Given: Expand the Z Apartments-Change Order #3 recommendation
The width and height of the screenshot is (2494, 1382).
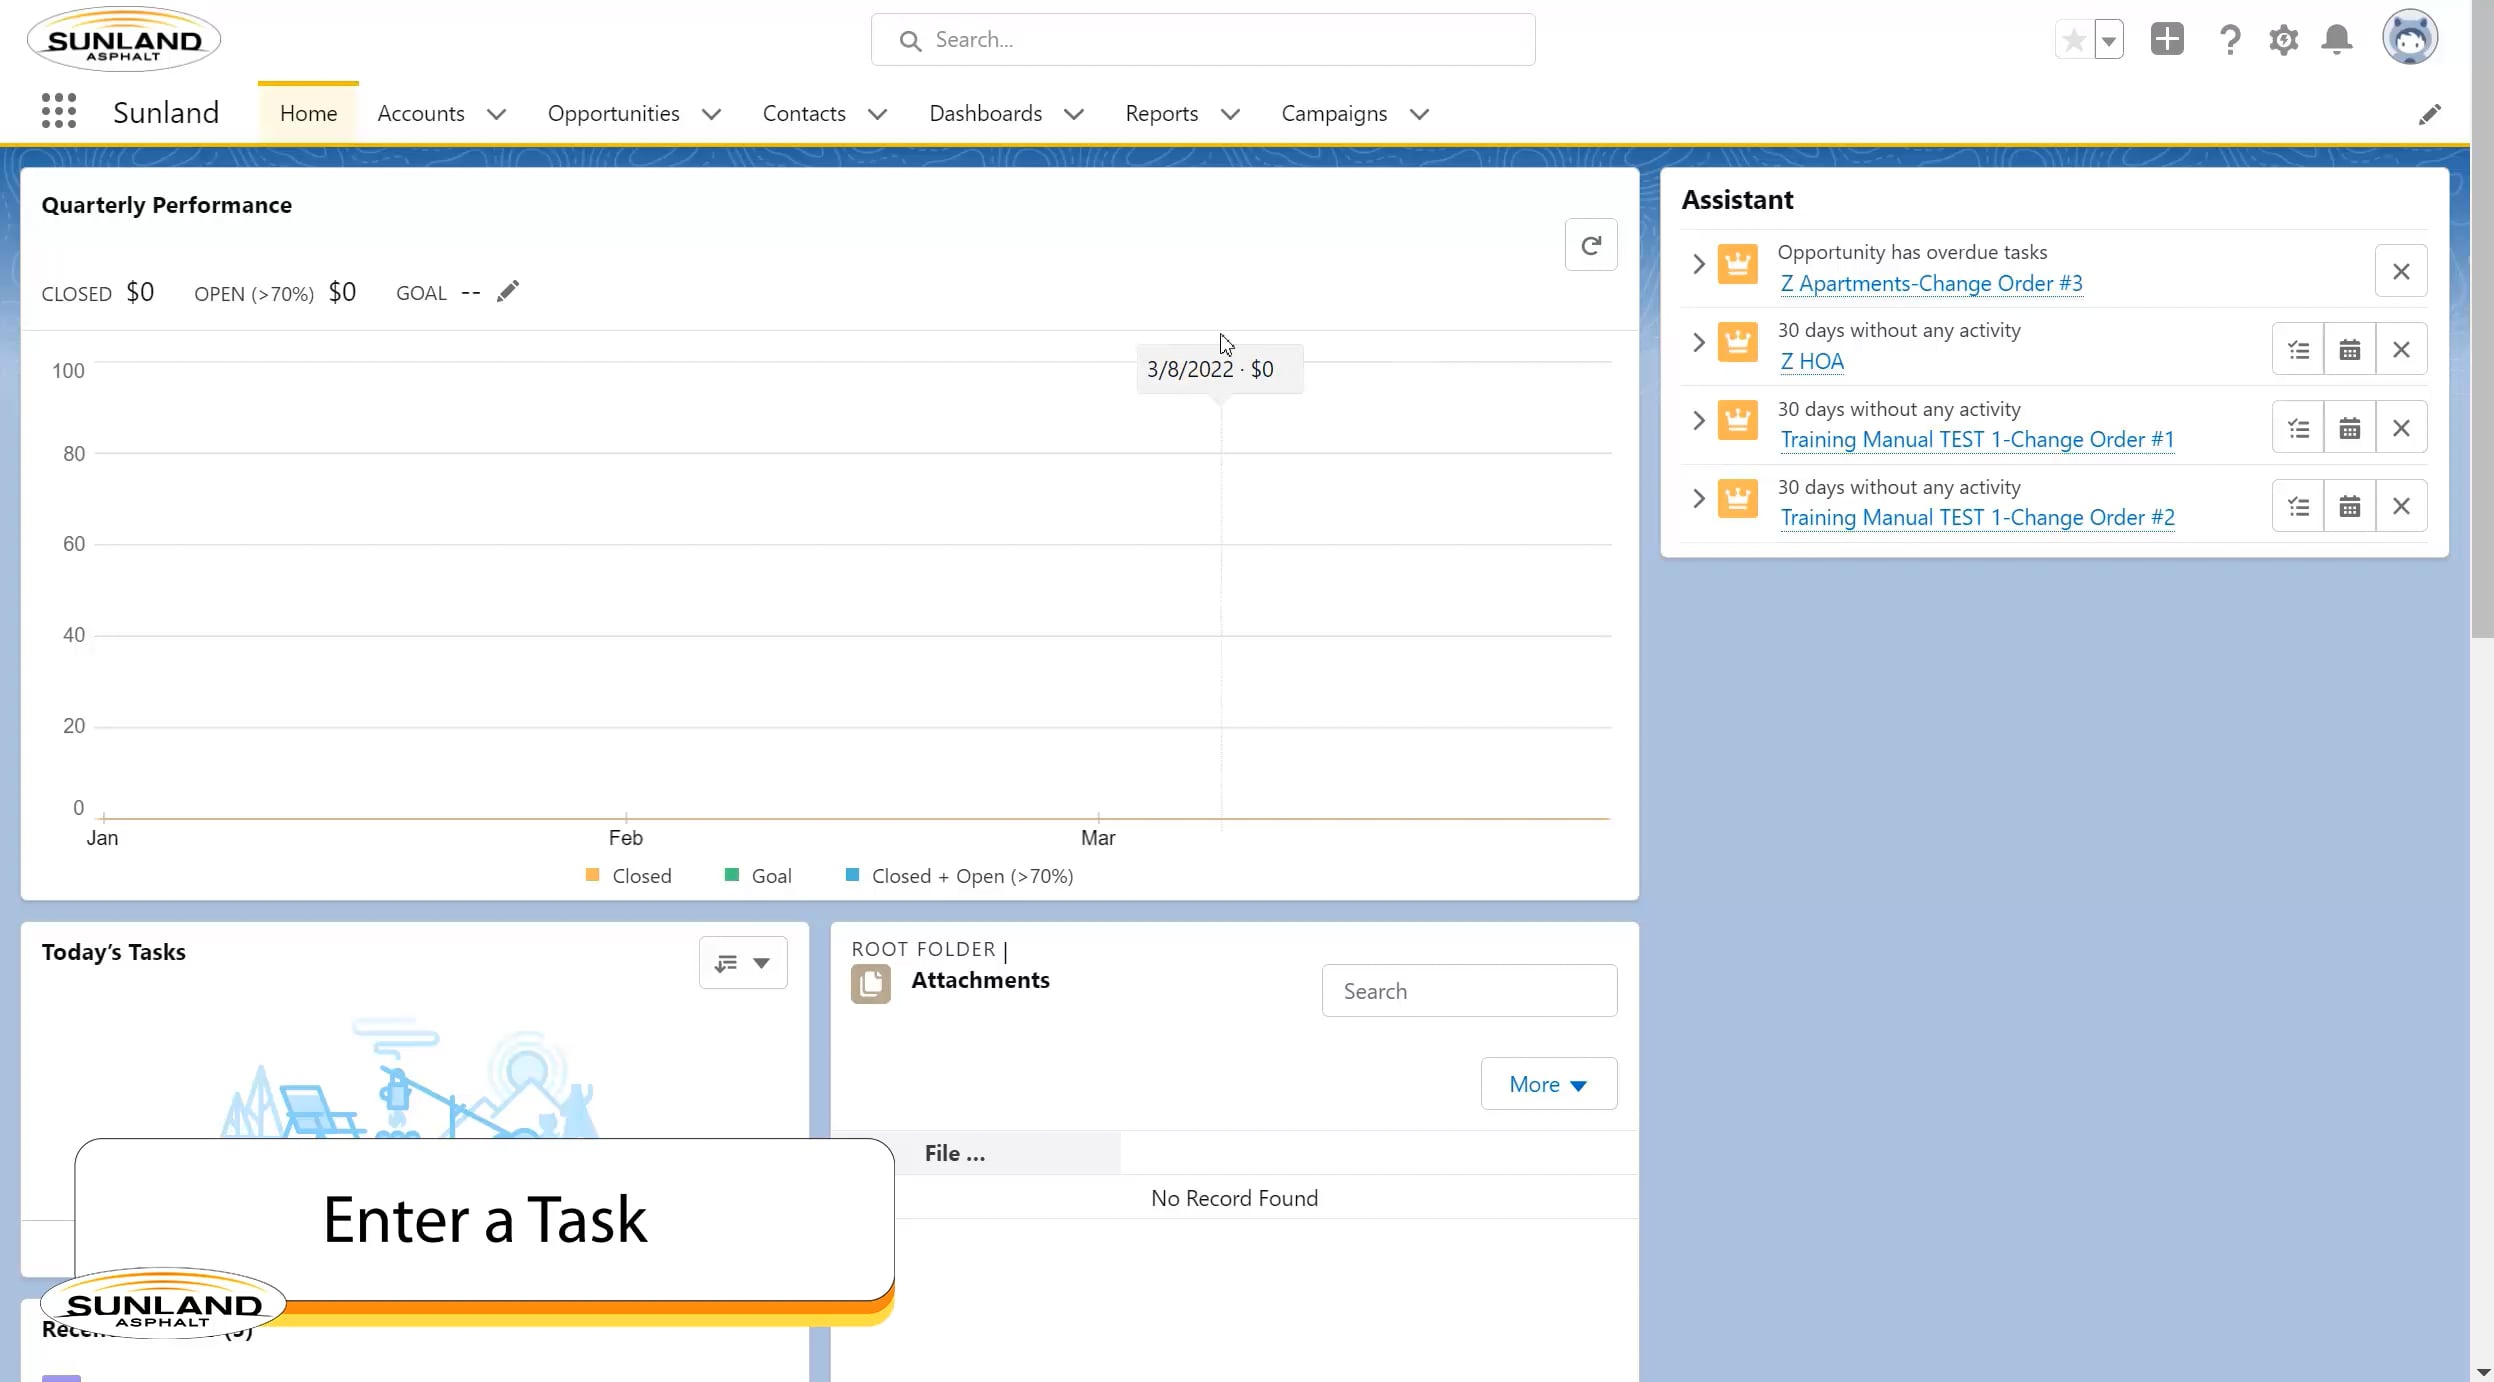Looking at the screenshot, I should (1698, 264).
